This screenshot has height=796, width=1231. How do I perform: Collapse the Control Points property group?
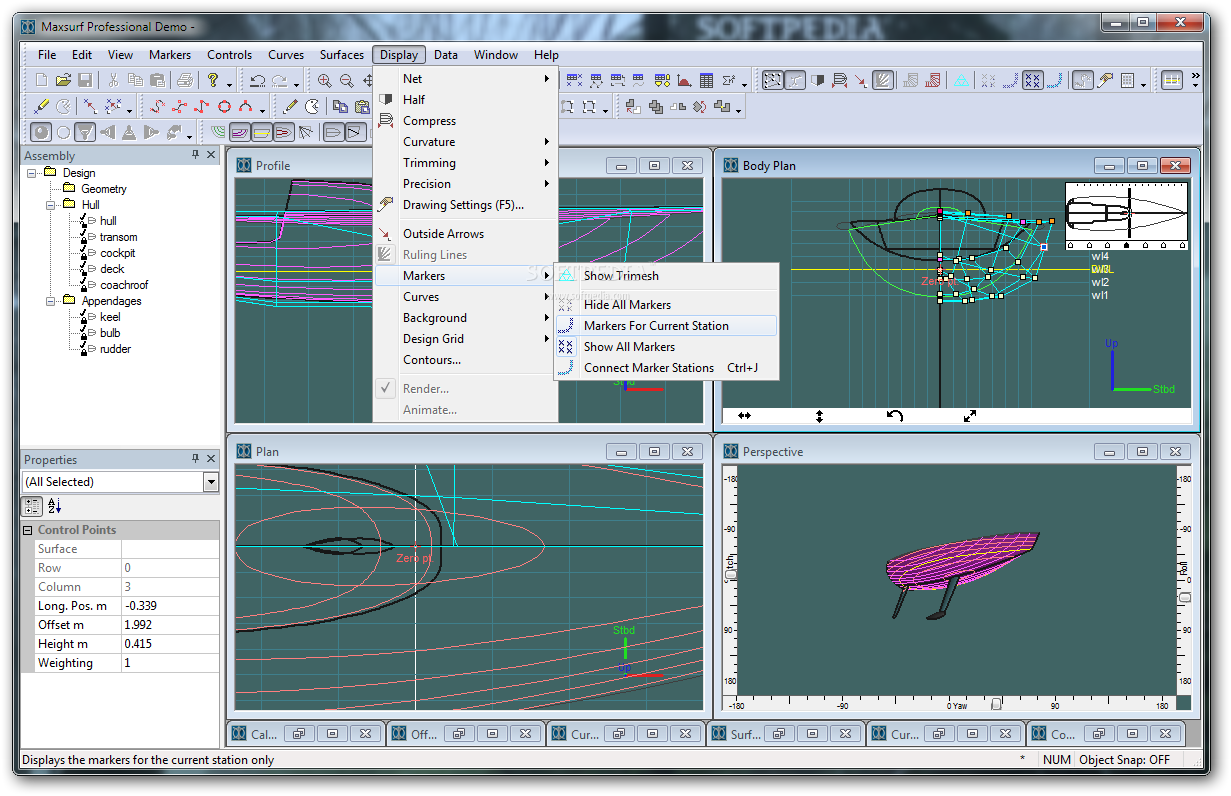click(x=28, y=530)
